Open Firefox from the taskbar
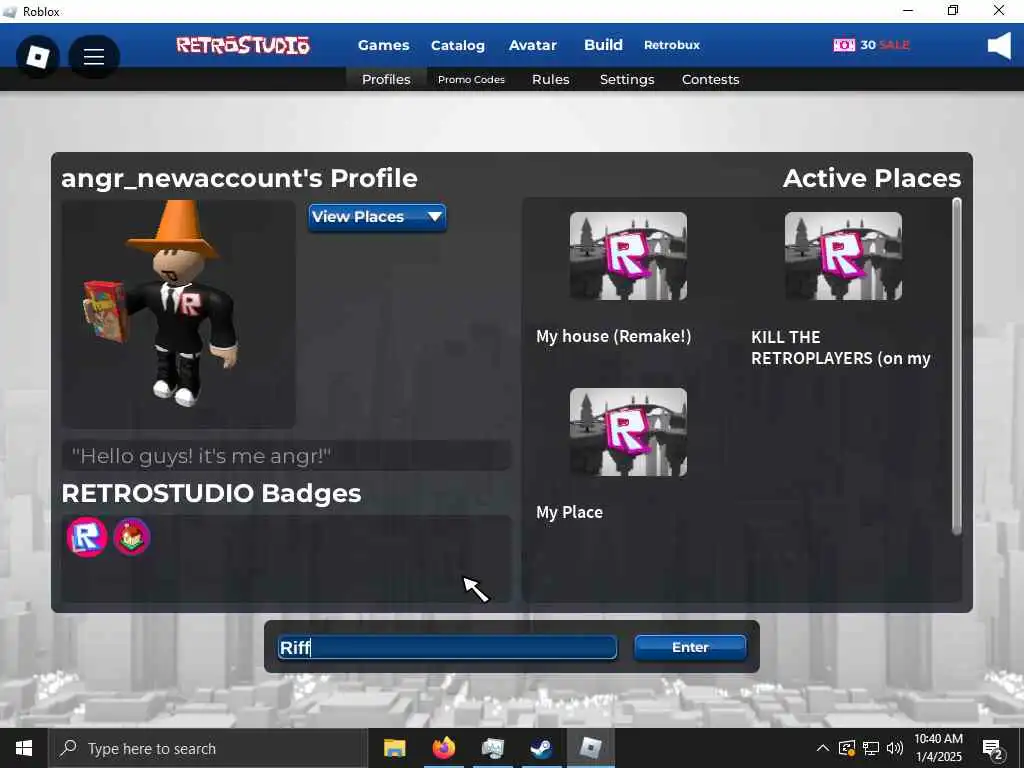Image resolution: width=1024 pixels, height=768 pixels. tap(443, 748)
